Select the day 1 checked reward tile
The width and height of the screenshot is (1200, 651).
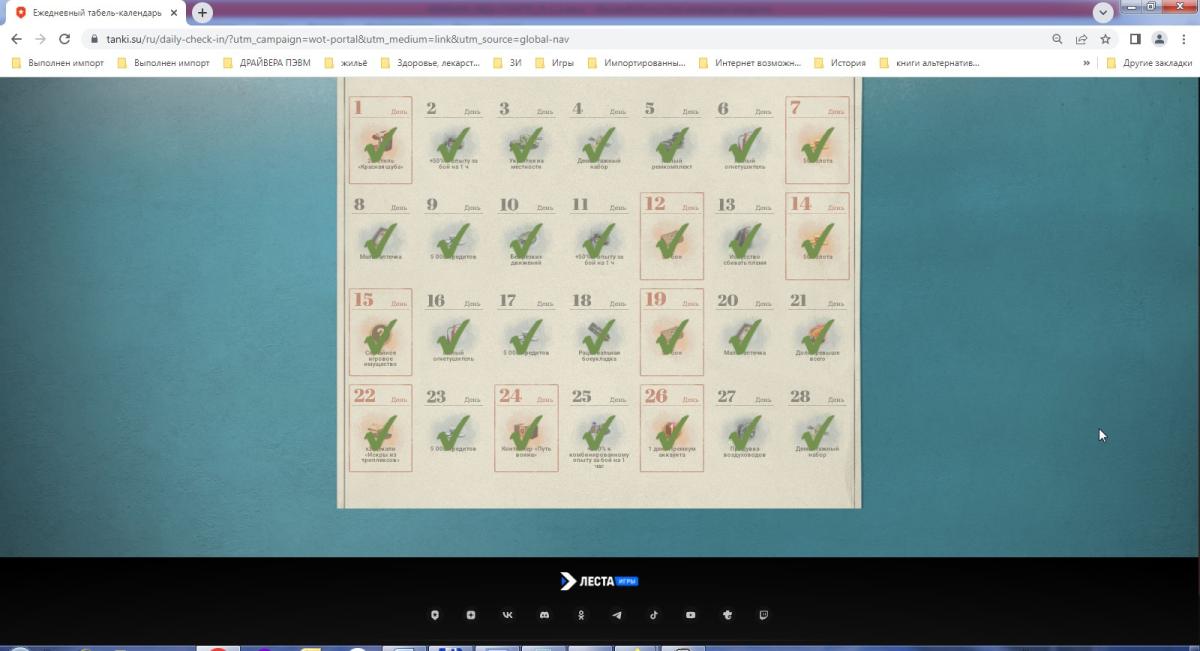coord(380,140)
